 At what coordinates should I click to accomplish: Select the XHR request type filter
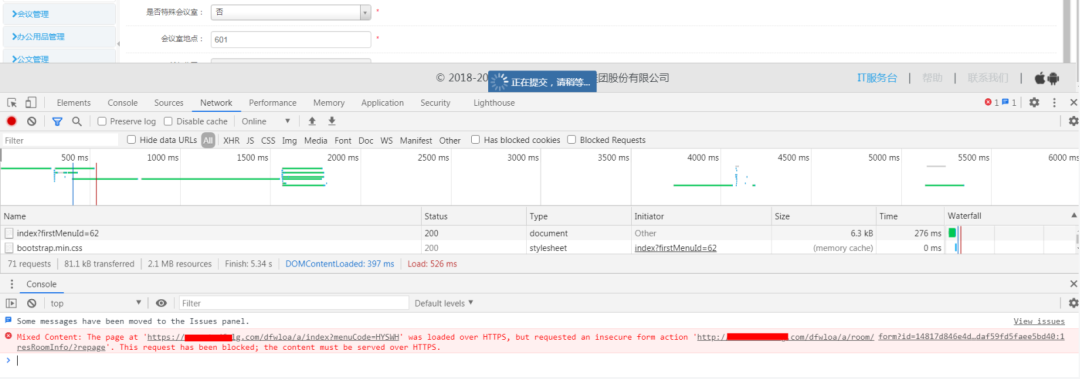tap(231, 140)
